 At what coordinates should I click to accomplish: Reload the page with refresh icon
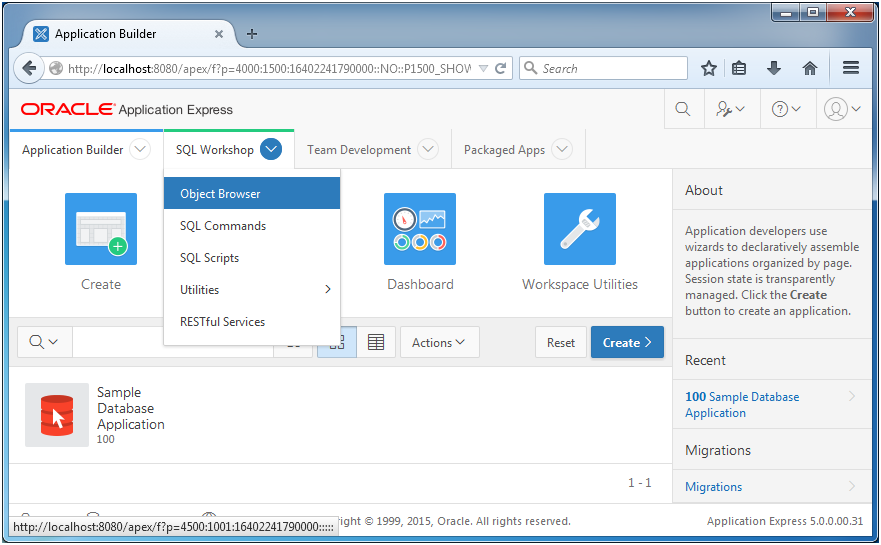pos(501,69)
